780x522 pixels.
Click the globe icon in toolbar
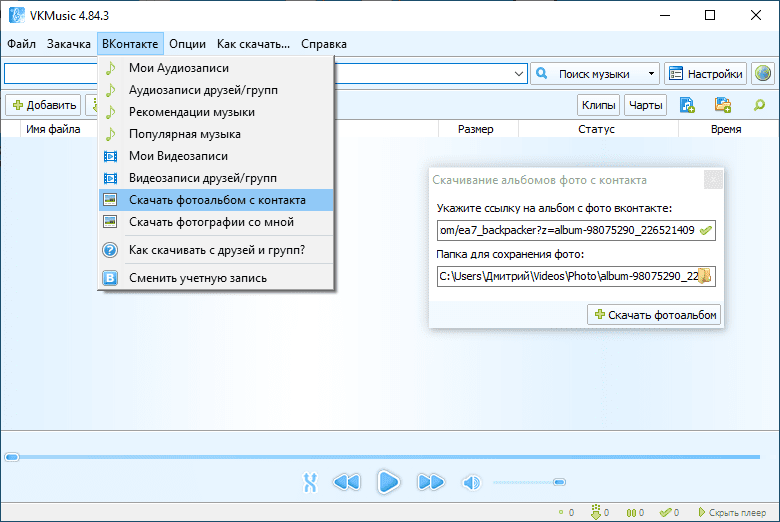[x=763, y=74]
